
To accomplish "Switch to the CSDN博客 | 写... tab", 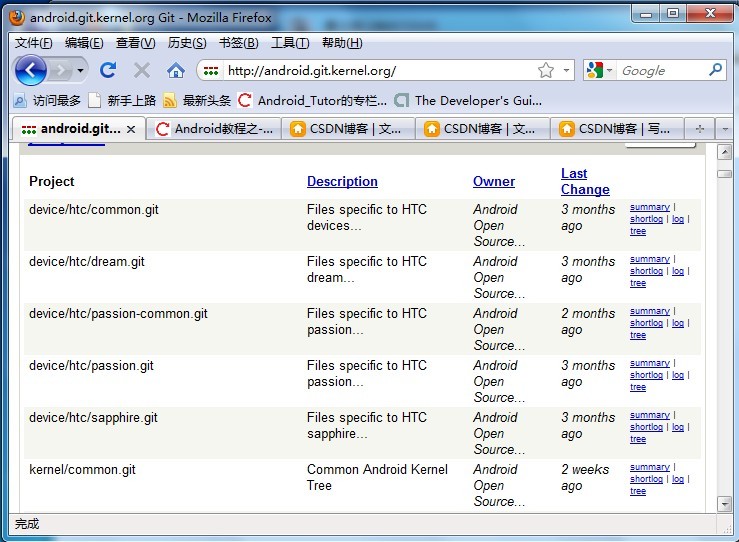I will [x=617, y=129].
